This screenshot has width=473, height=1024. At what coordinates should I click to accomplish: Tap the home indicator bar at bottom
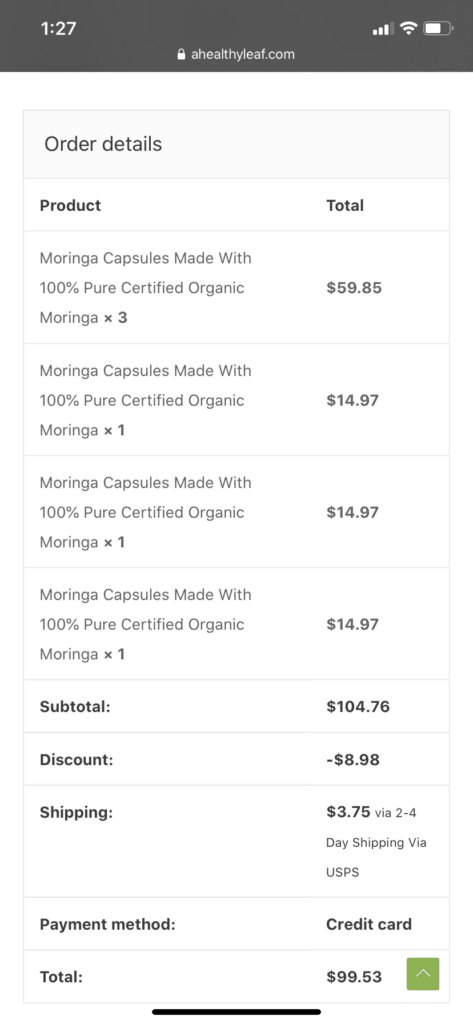[x=236, y=1012]
